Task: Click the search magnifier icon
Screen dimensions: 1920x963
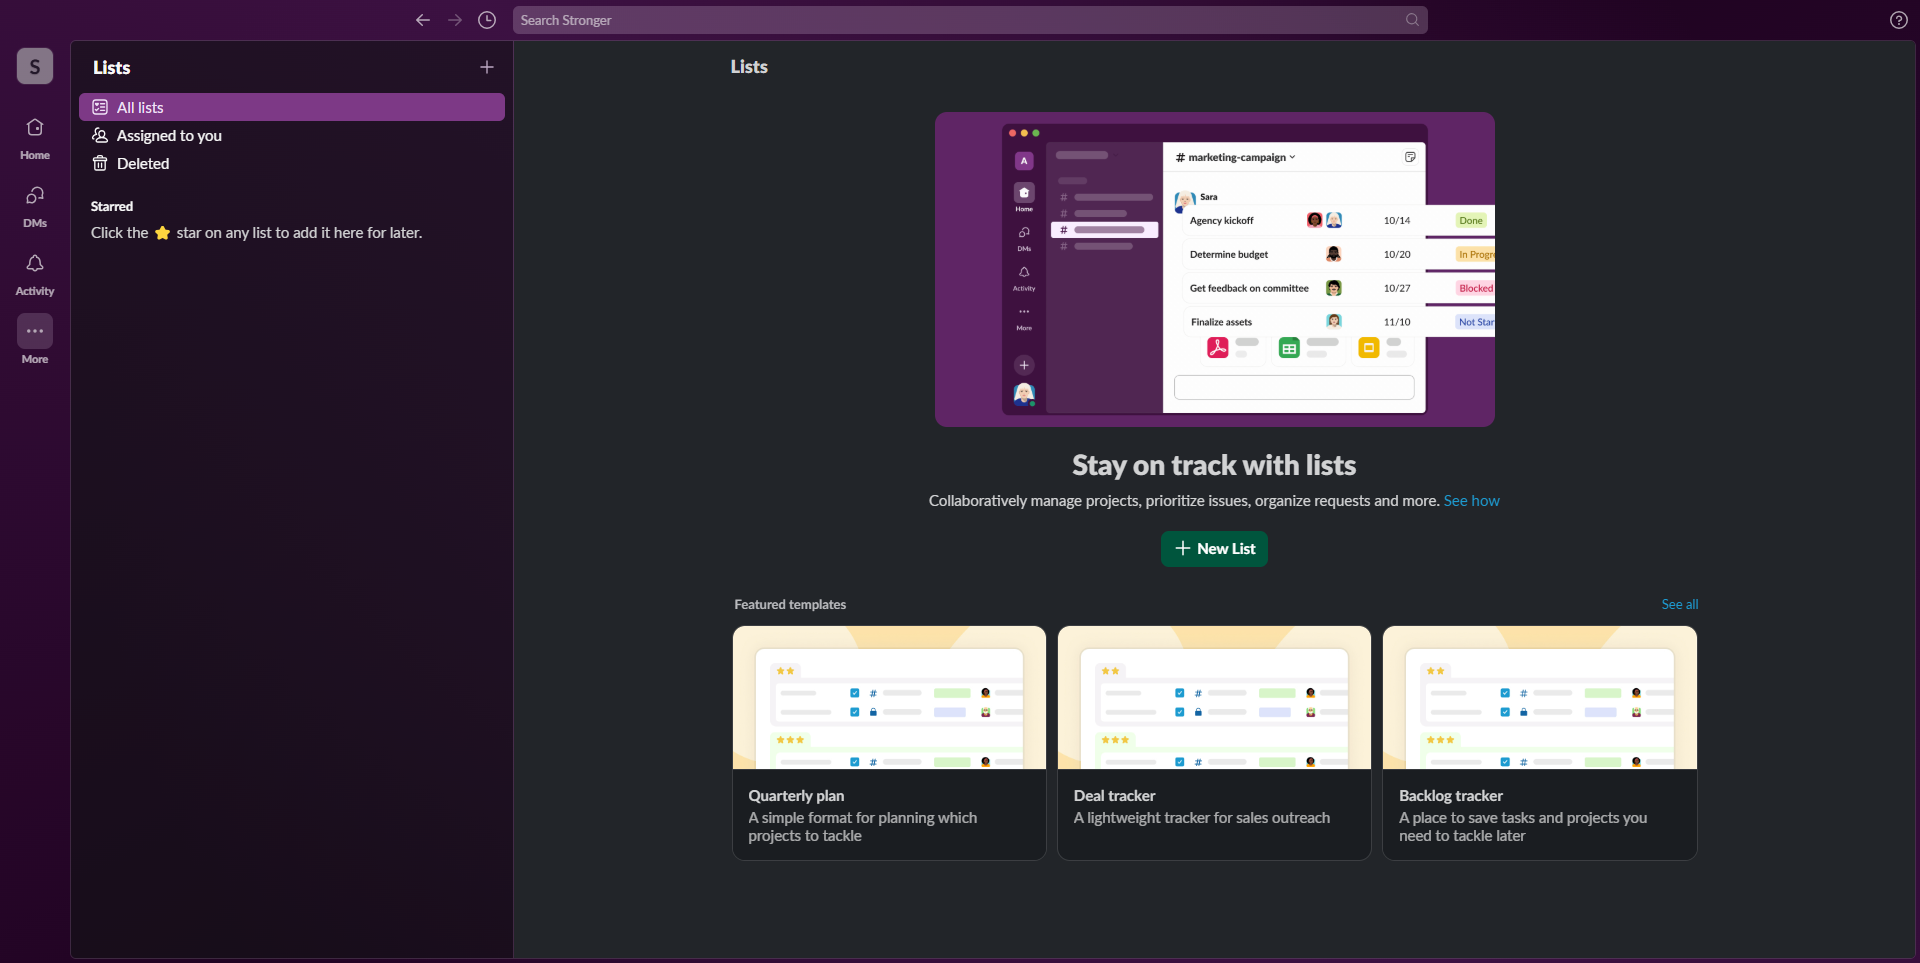Action: [1412, 20]
